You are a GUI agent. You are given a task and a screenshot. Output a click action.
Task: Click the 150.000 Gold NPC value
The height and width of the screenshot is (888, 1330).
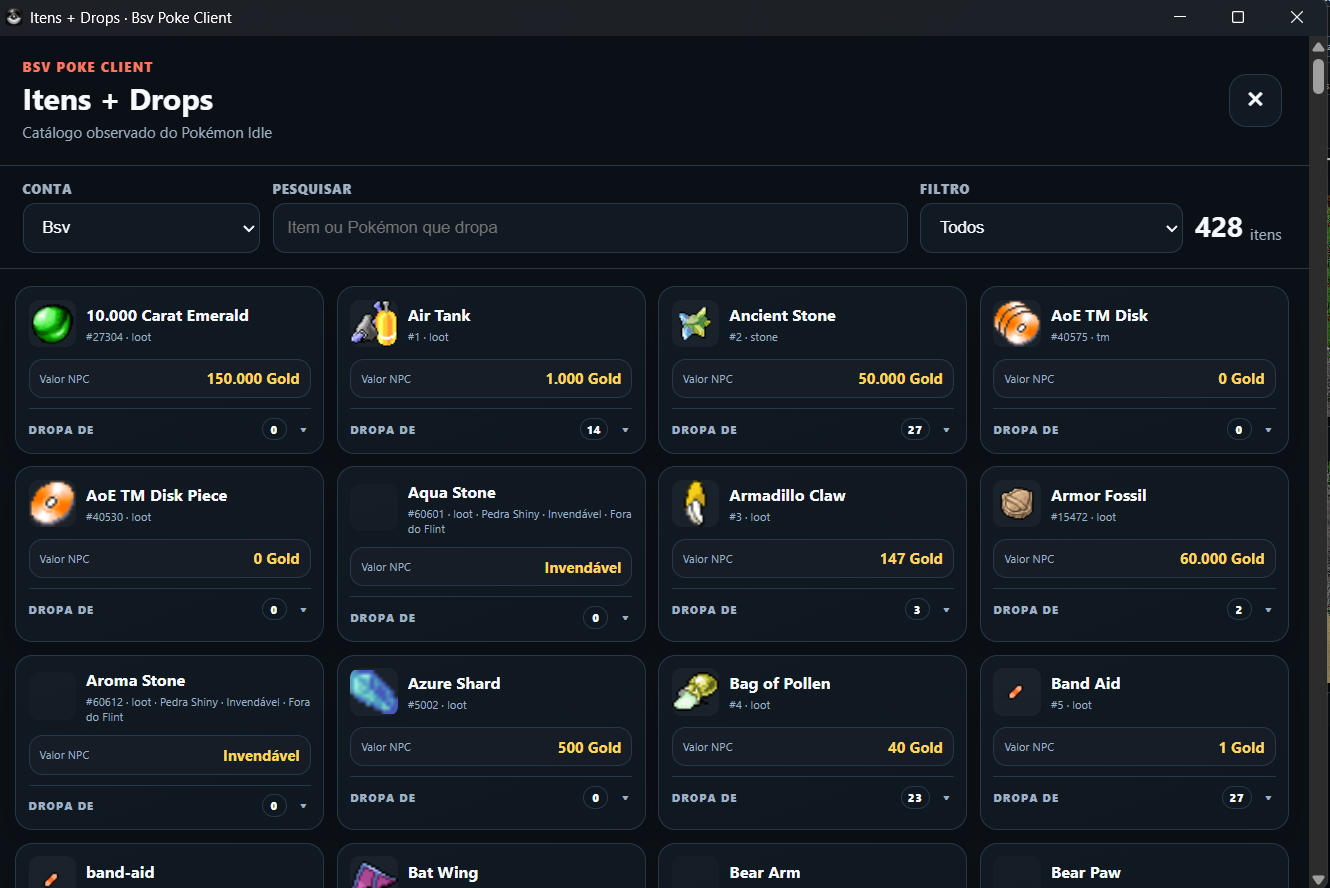point(253,379)
